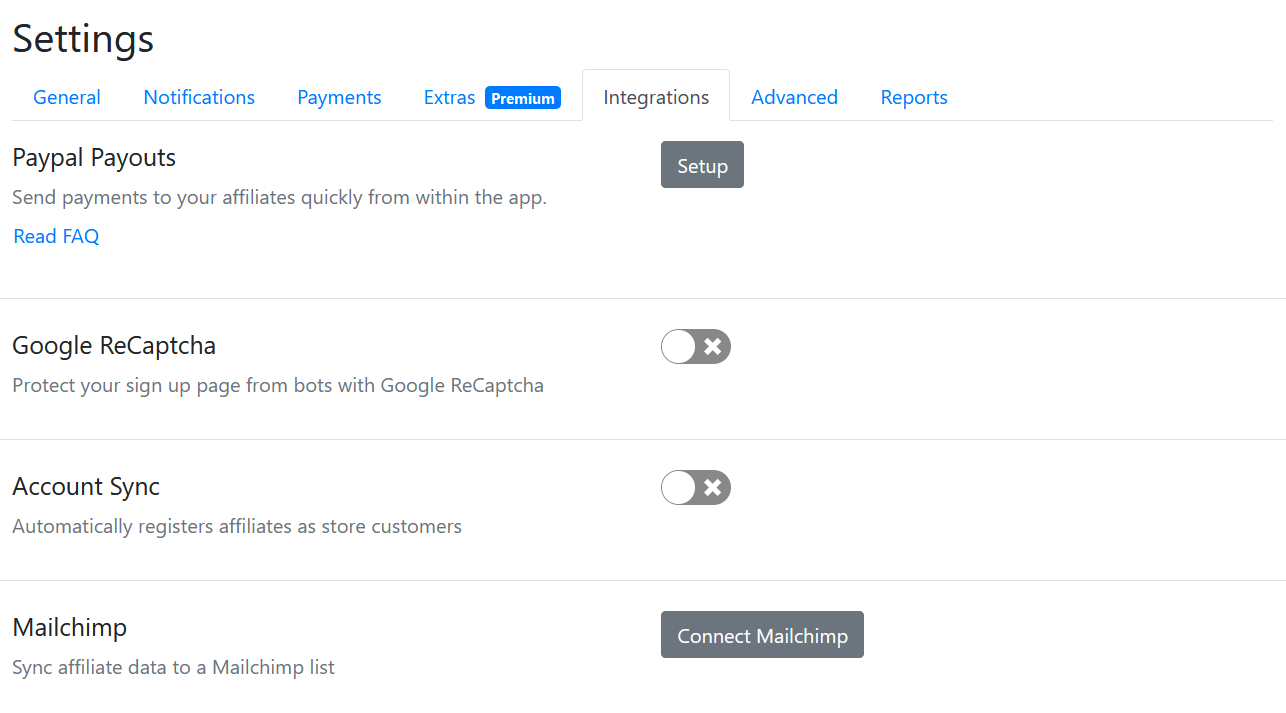
Task: Click 'Sync affiliate data to a Mailchimp list'
Action: pos(173,667)
